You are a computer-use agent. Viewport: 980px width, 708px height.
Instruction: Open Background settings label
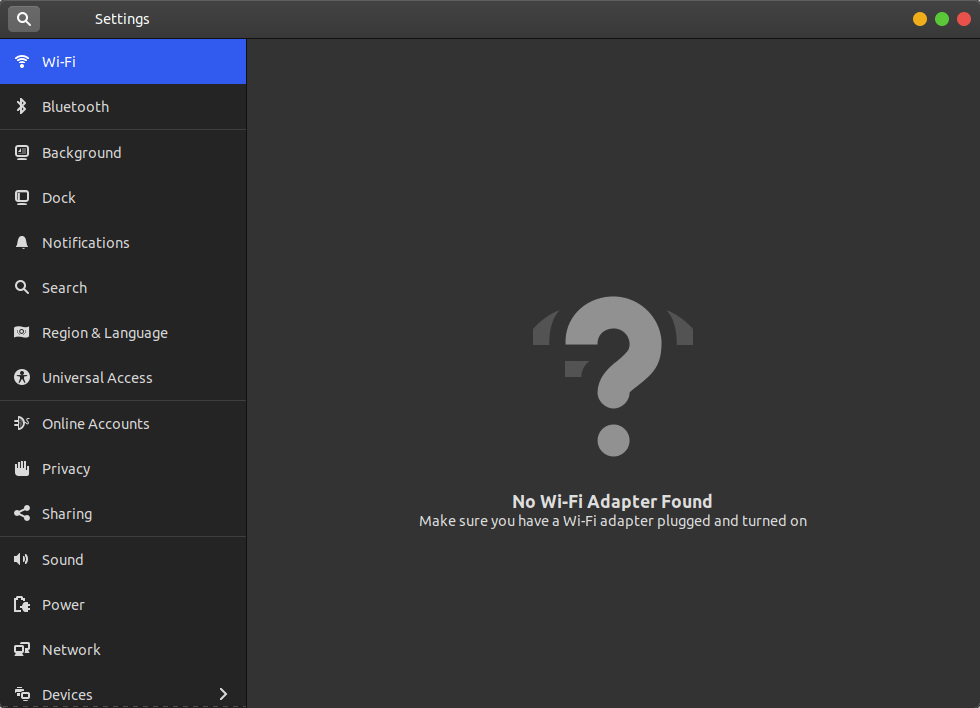click(82, 153)
